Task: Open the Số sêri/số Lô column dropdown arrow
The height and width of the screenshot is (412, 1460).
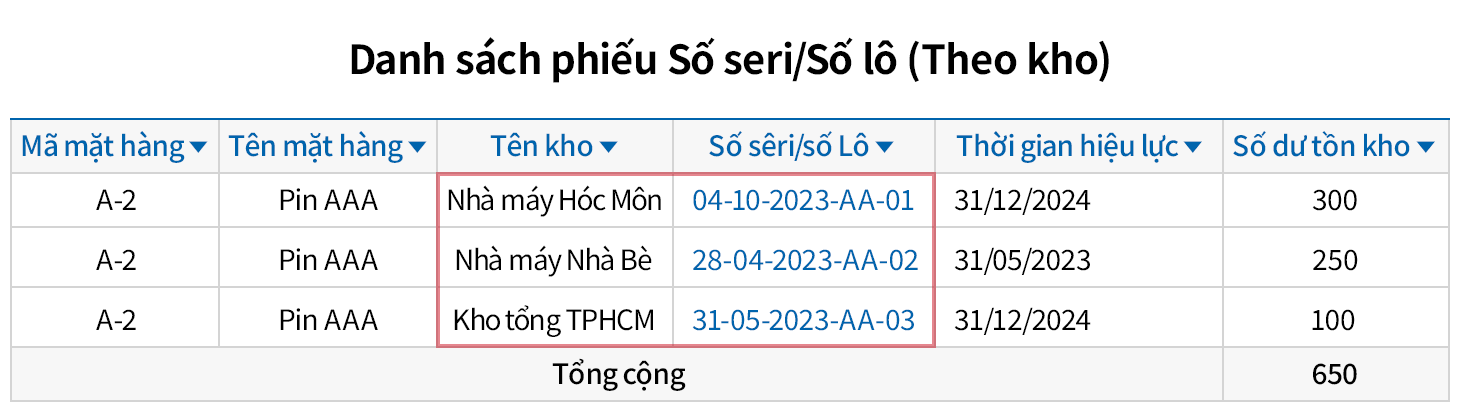Action: [884, 148]
